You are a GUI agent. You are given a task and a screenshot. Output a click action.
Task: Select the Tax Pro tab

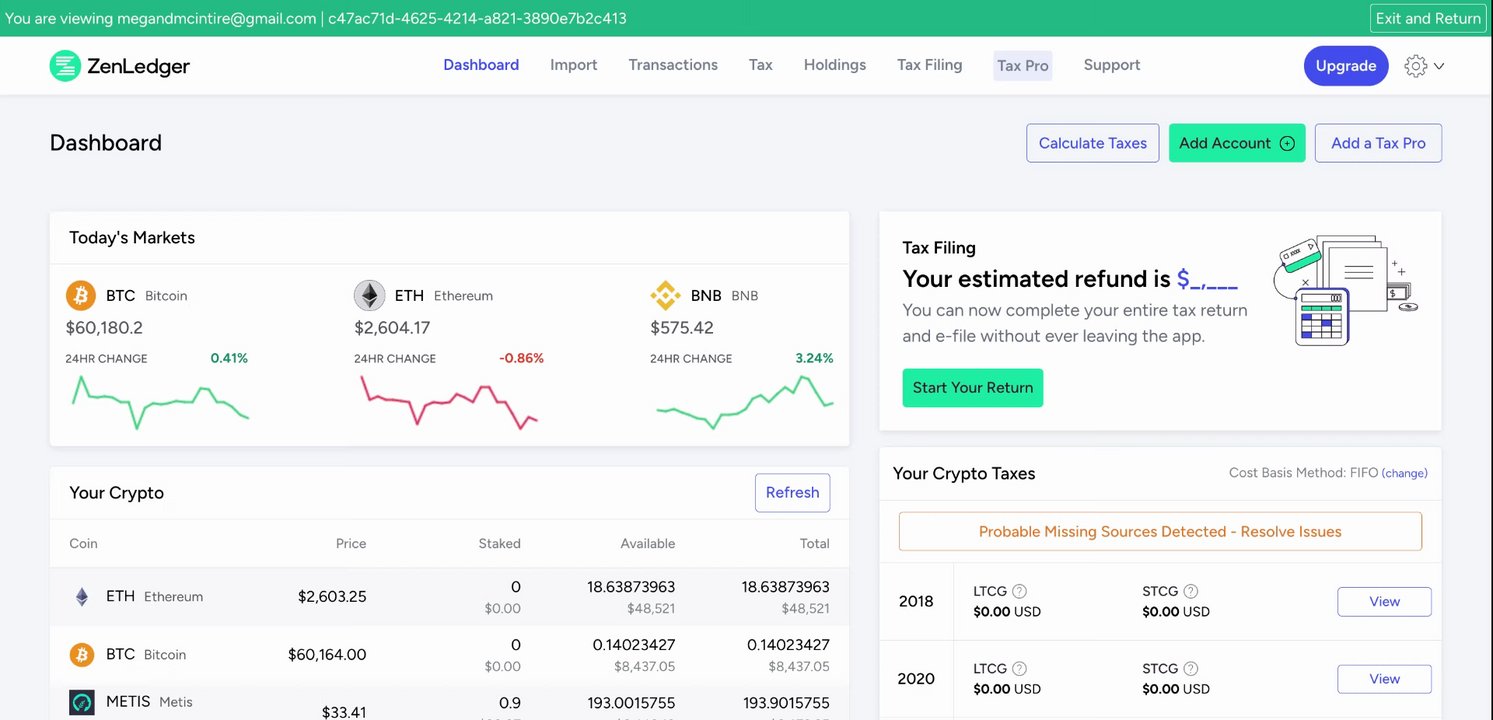pyautogui.click(x=1023, y=66)
